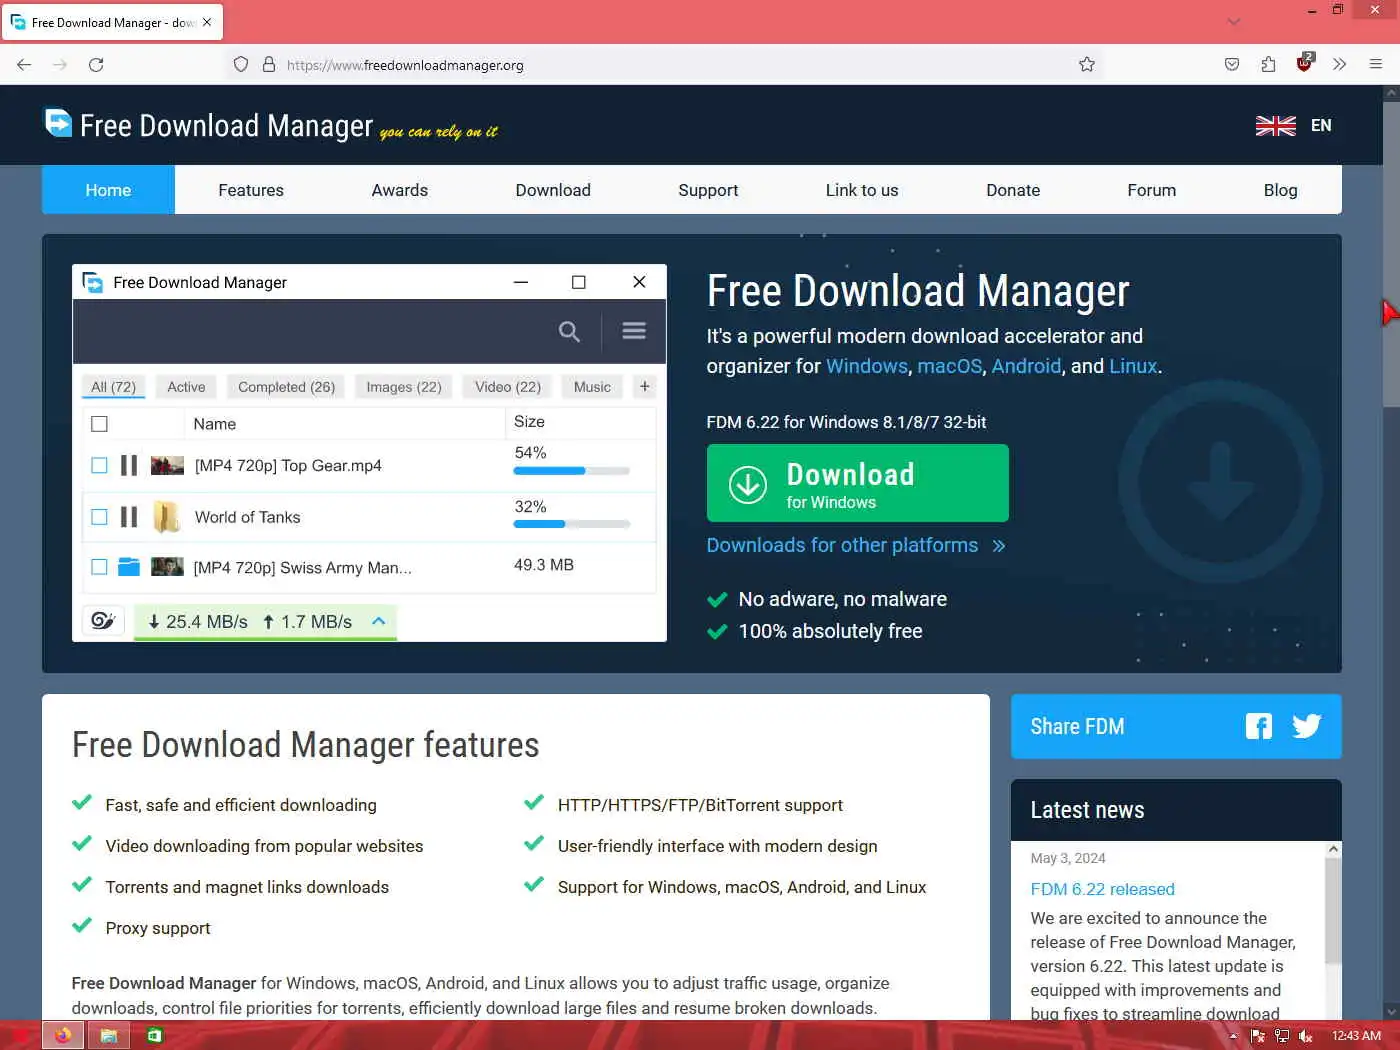This screenshot has height=1050, width=1400.
Task: Click the browser reload button
Action: (x=96, y=64)
